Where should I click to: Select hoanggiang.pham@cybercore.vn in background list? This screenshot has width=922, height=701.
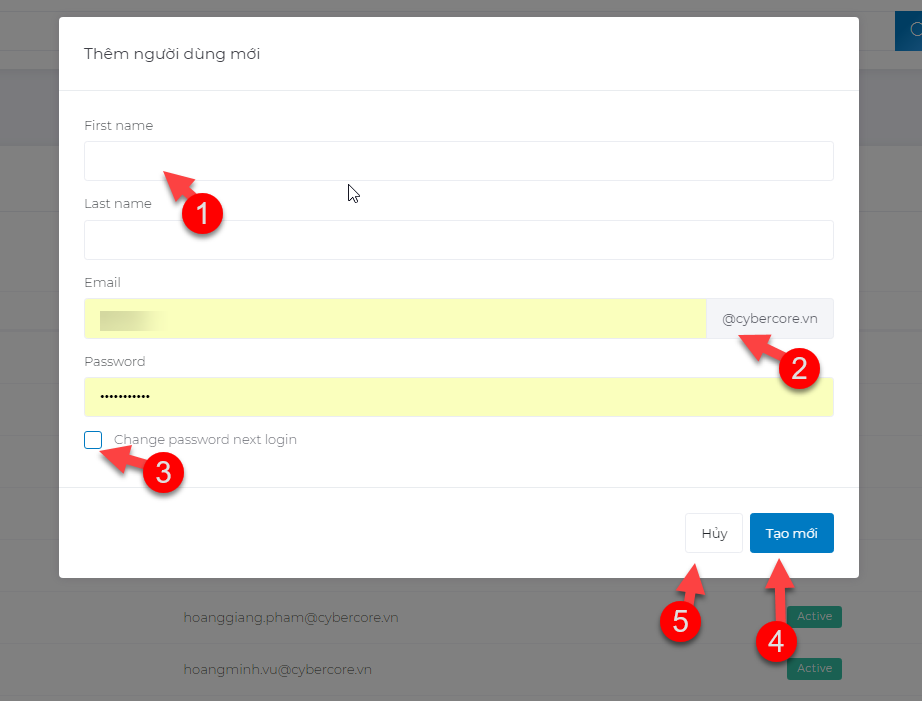(x=291, y=617)
